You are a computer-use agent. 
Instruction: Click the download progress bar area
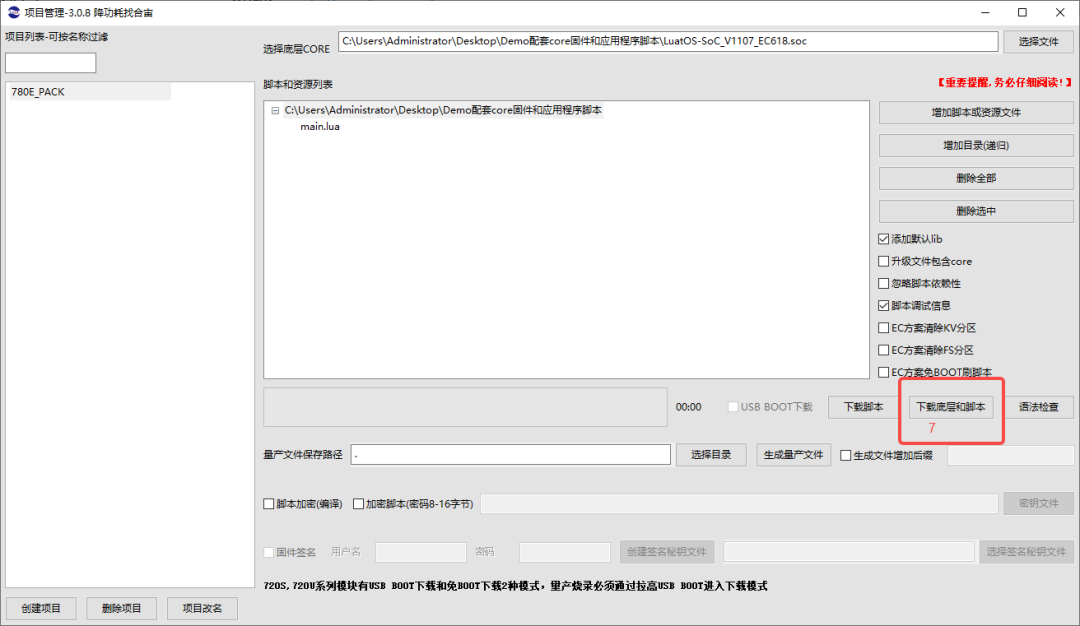(x=466, y=407)
